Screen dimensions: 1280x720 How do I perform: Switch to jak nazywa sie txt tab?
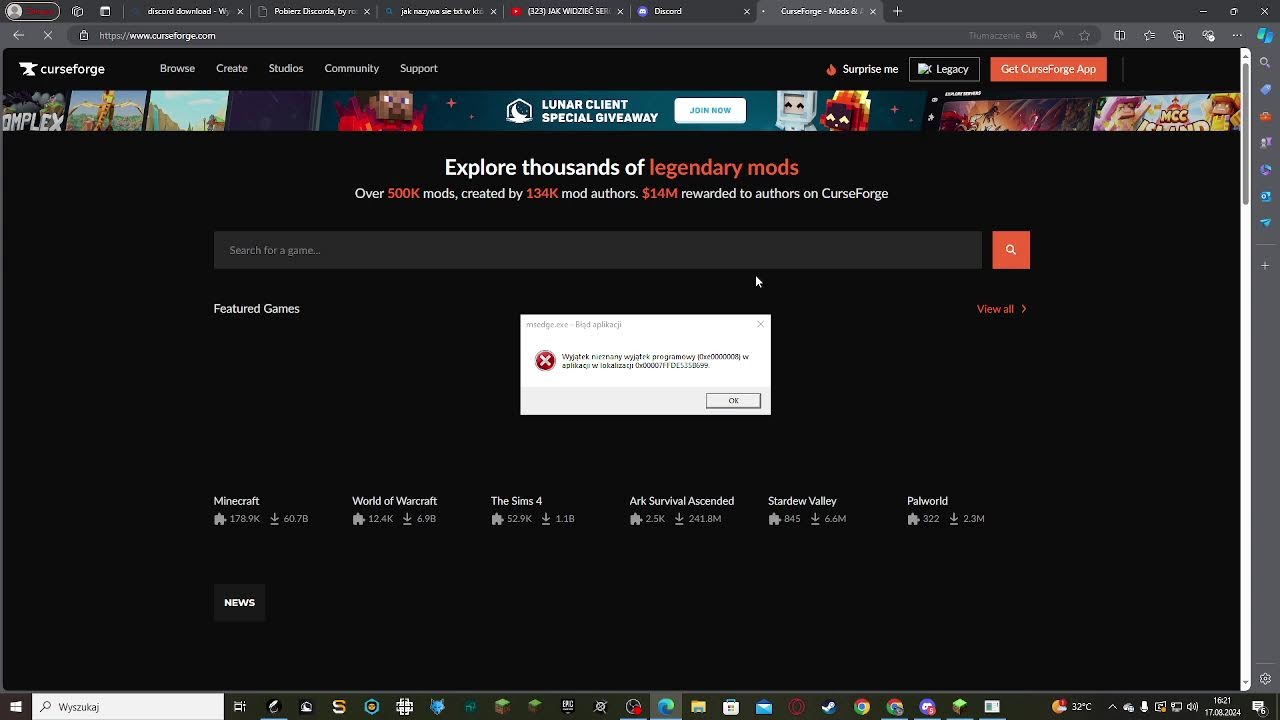[440, 11]
